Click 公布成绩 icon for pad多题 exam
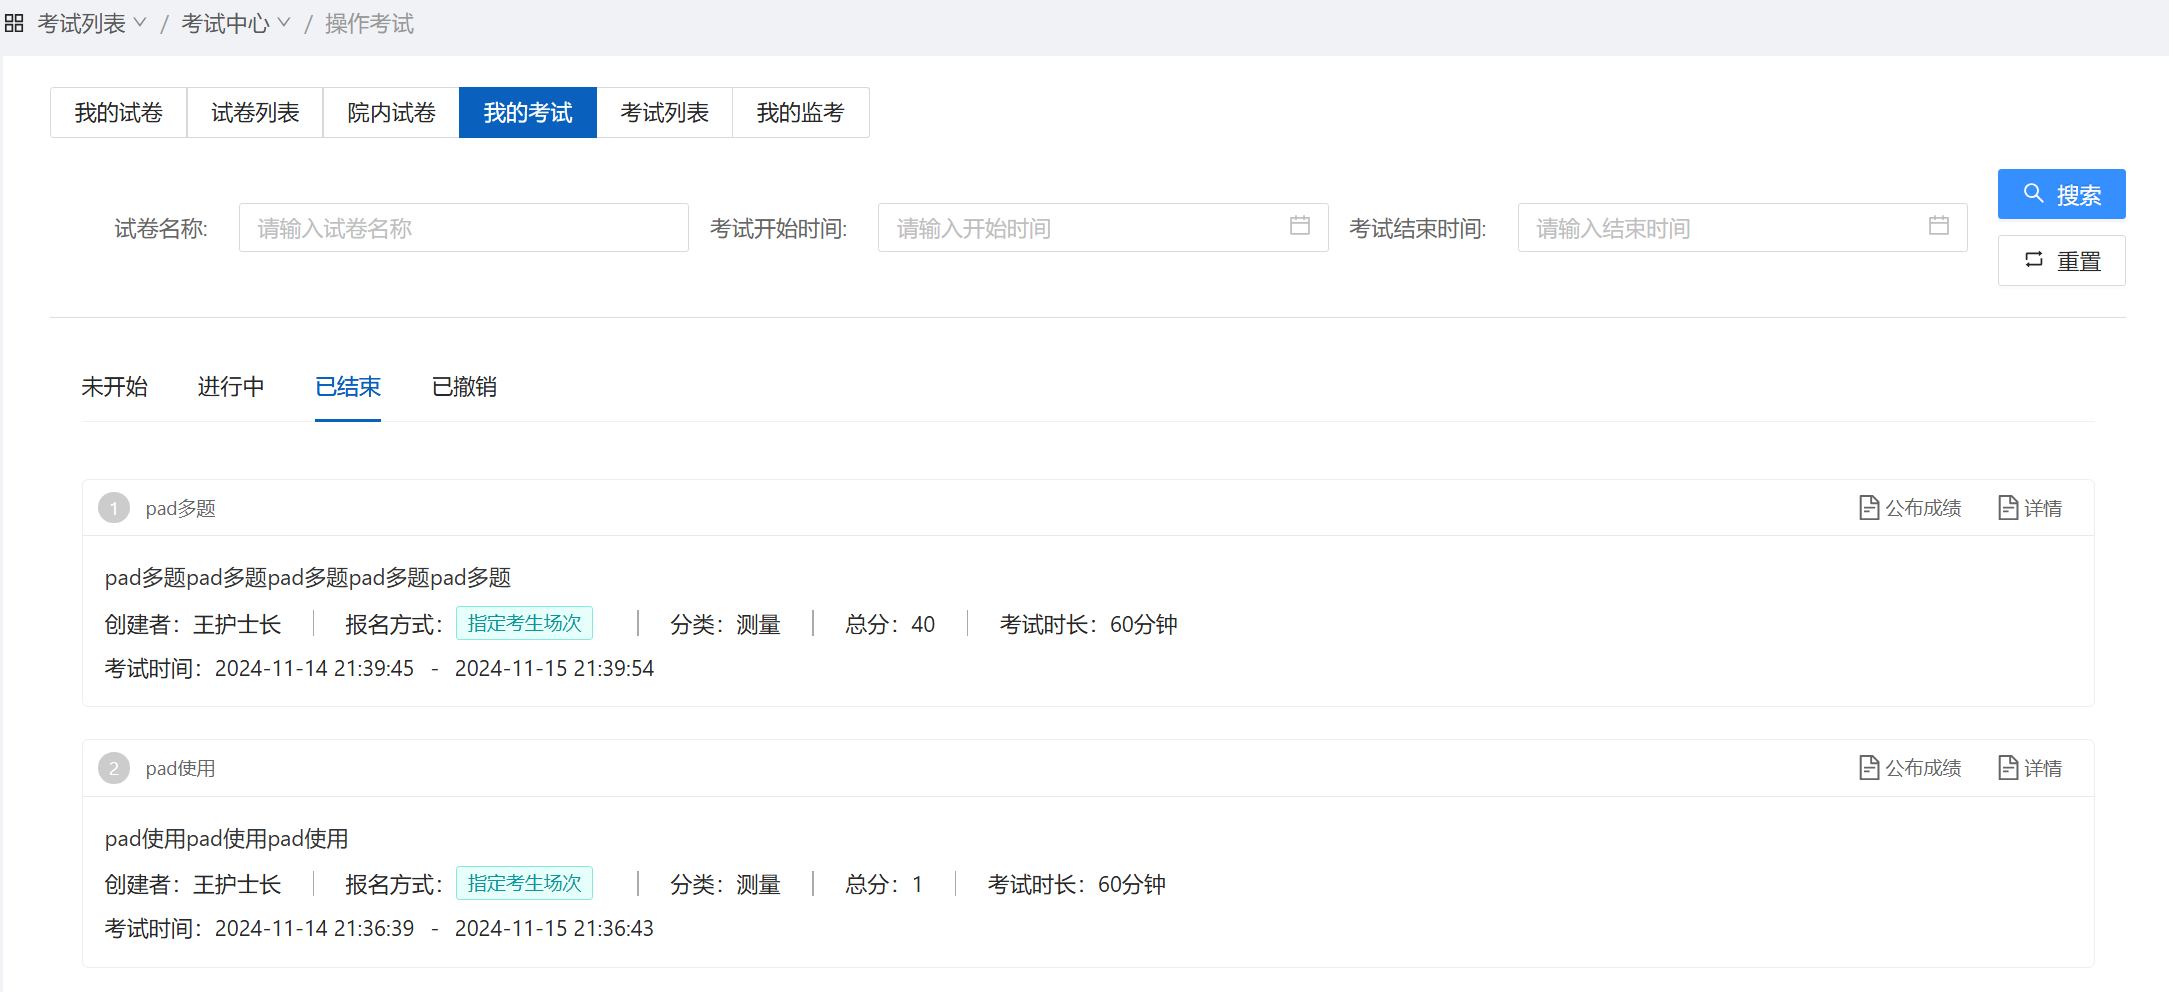The height and width of the screenshot is (992, 2169). click(x=1868, y=508)
